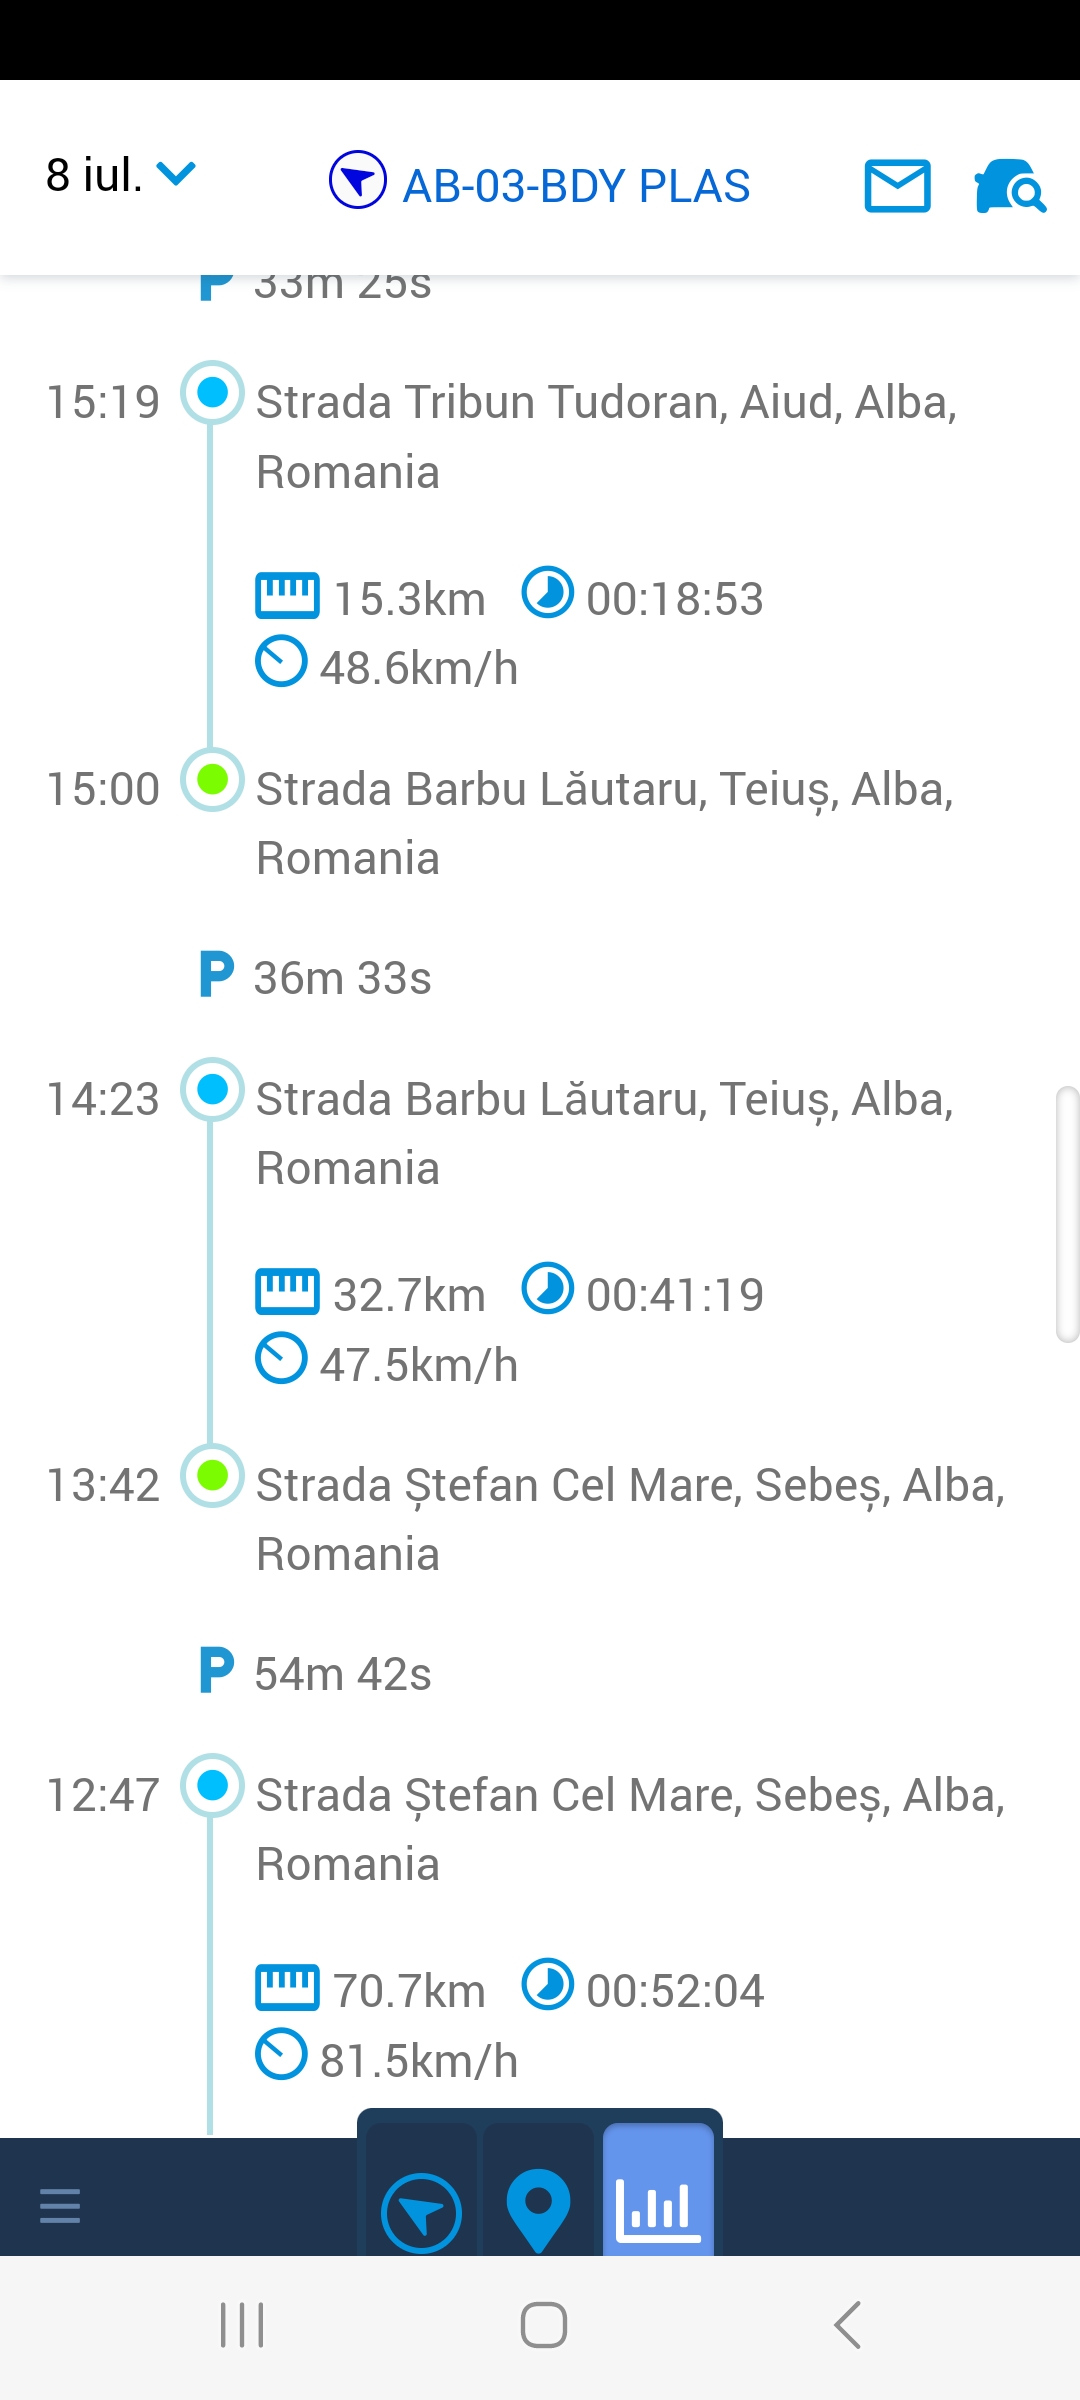
Task: Tap the green 13:42 timeline marker
Action: (212, 1475)
